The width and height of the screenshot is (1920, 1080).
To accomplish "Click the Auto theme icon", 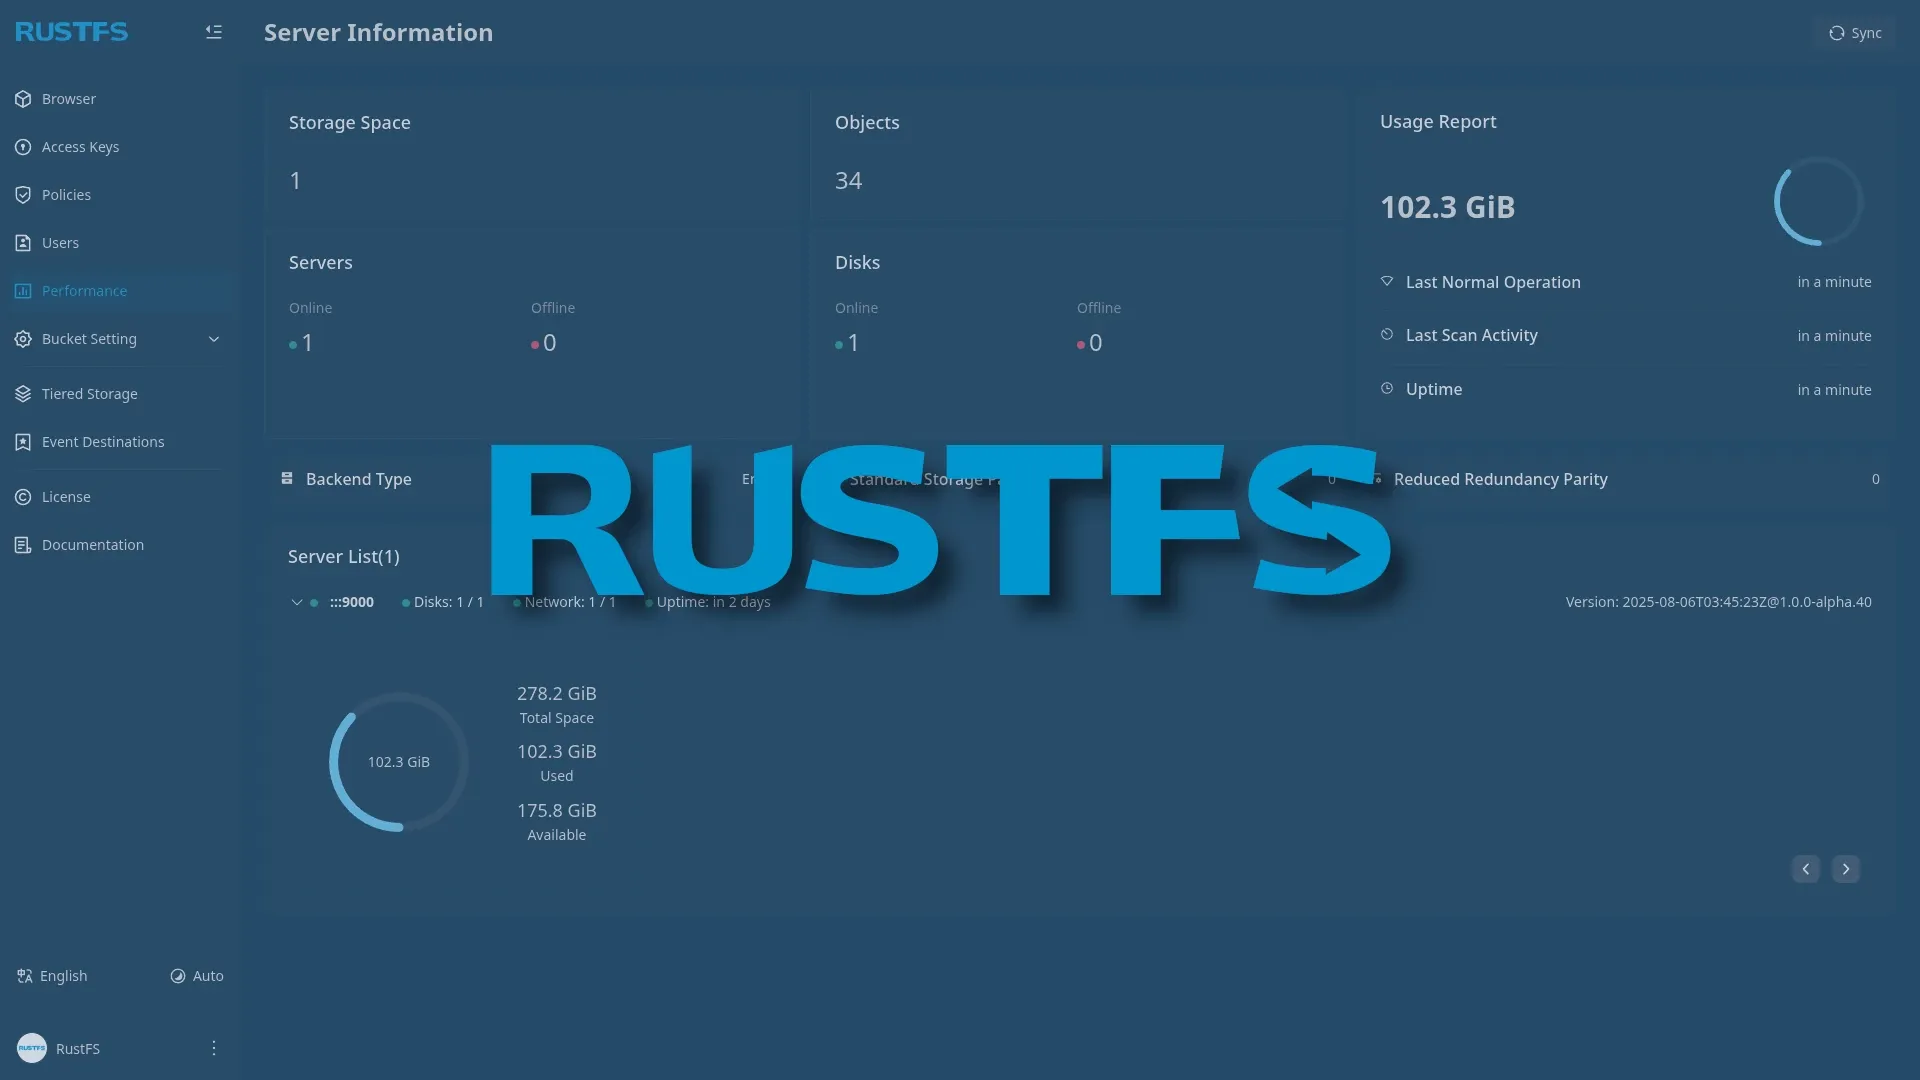I will click(178, 976).
